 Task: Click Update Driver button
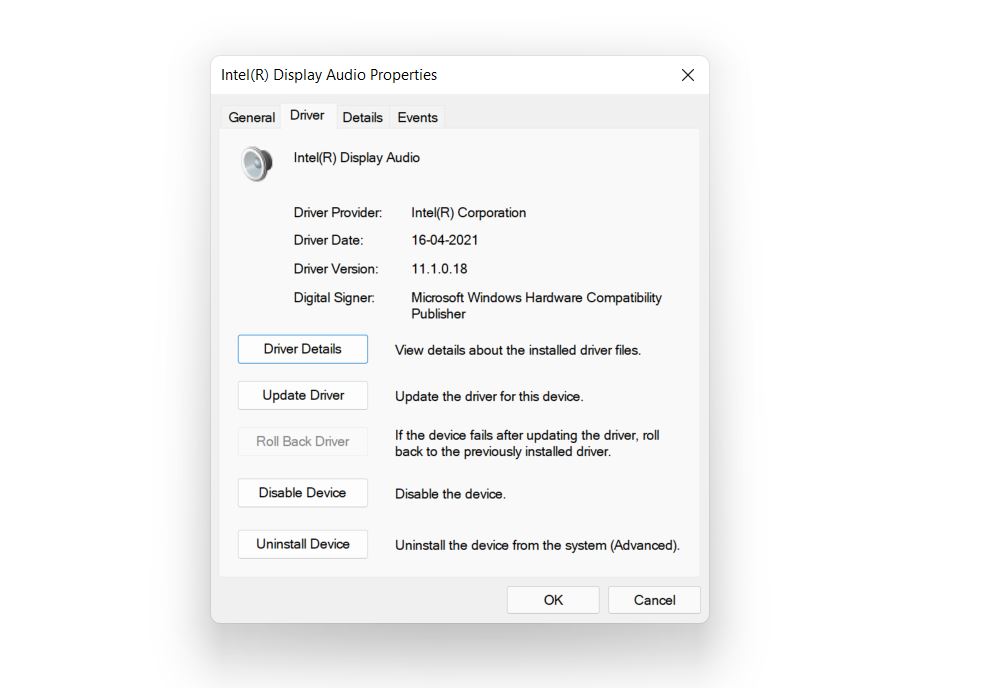click(302, 395)
